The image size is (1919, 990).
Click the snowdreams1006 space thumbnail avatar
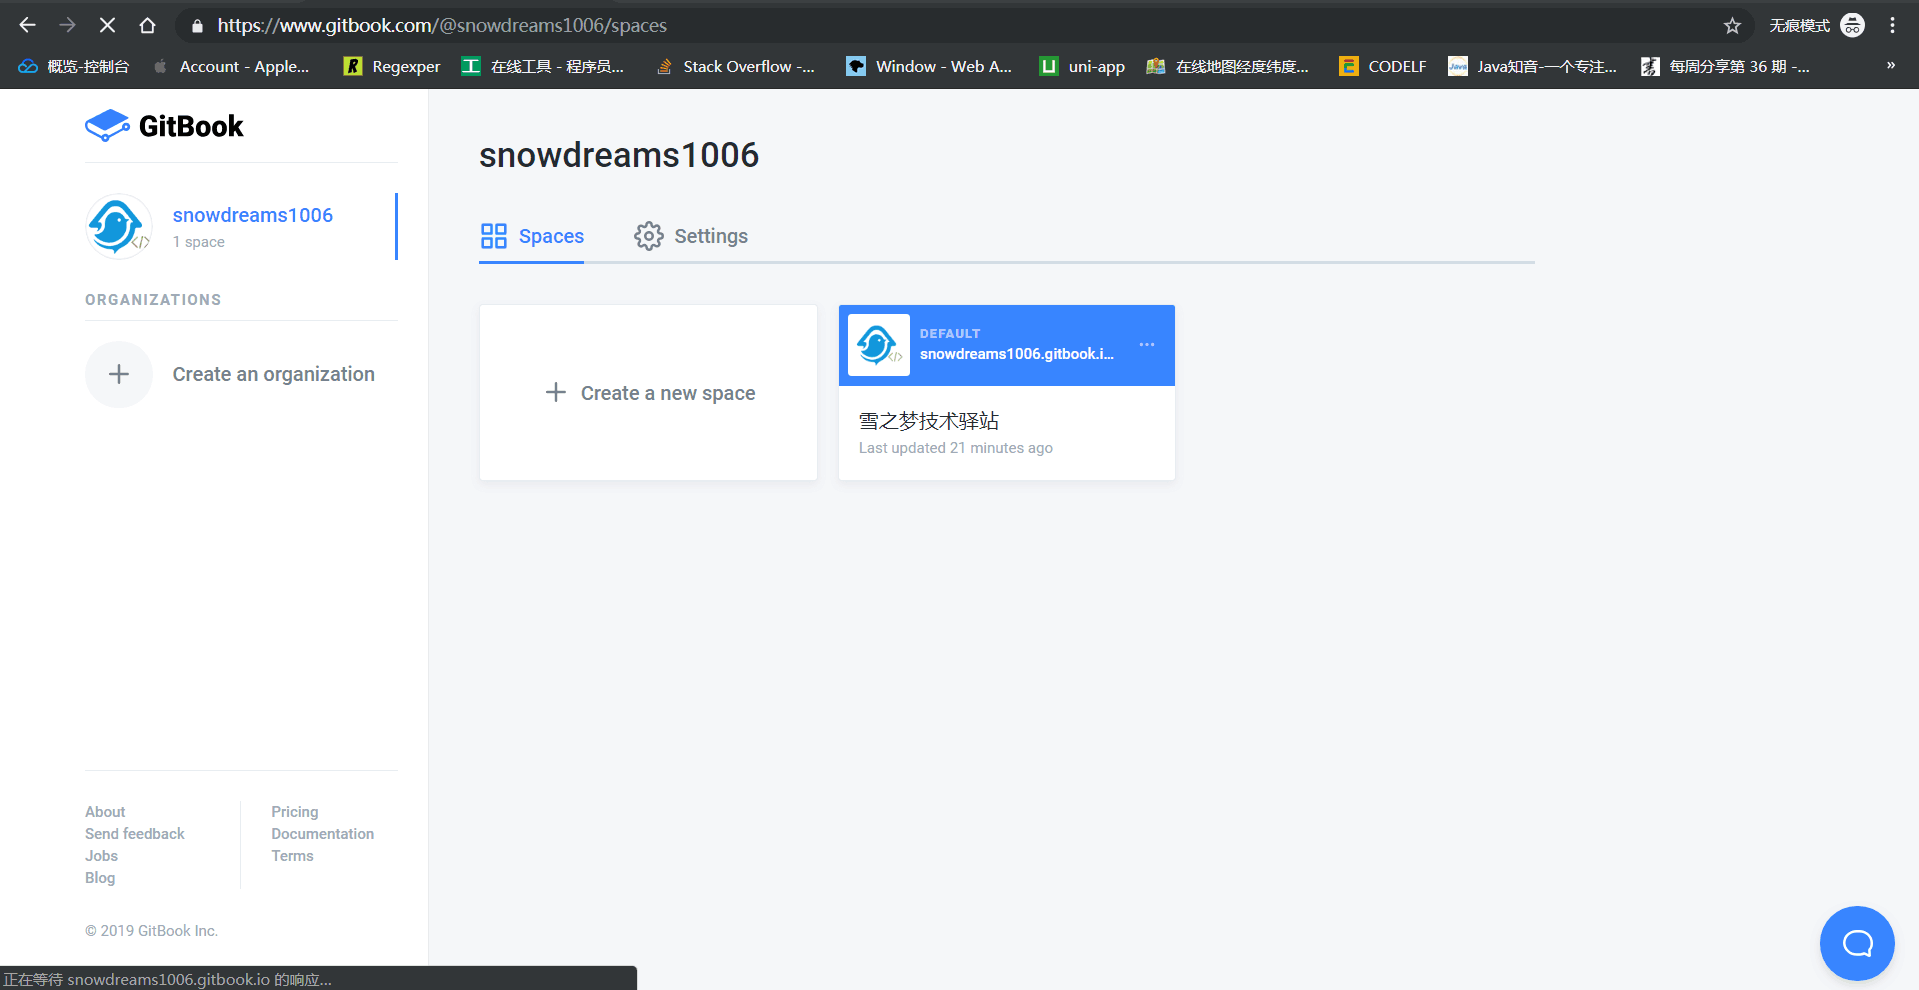point(877,345)
